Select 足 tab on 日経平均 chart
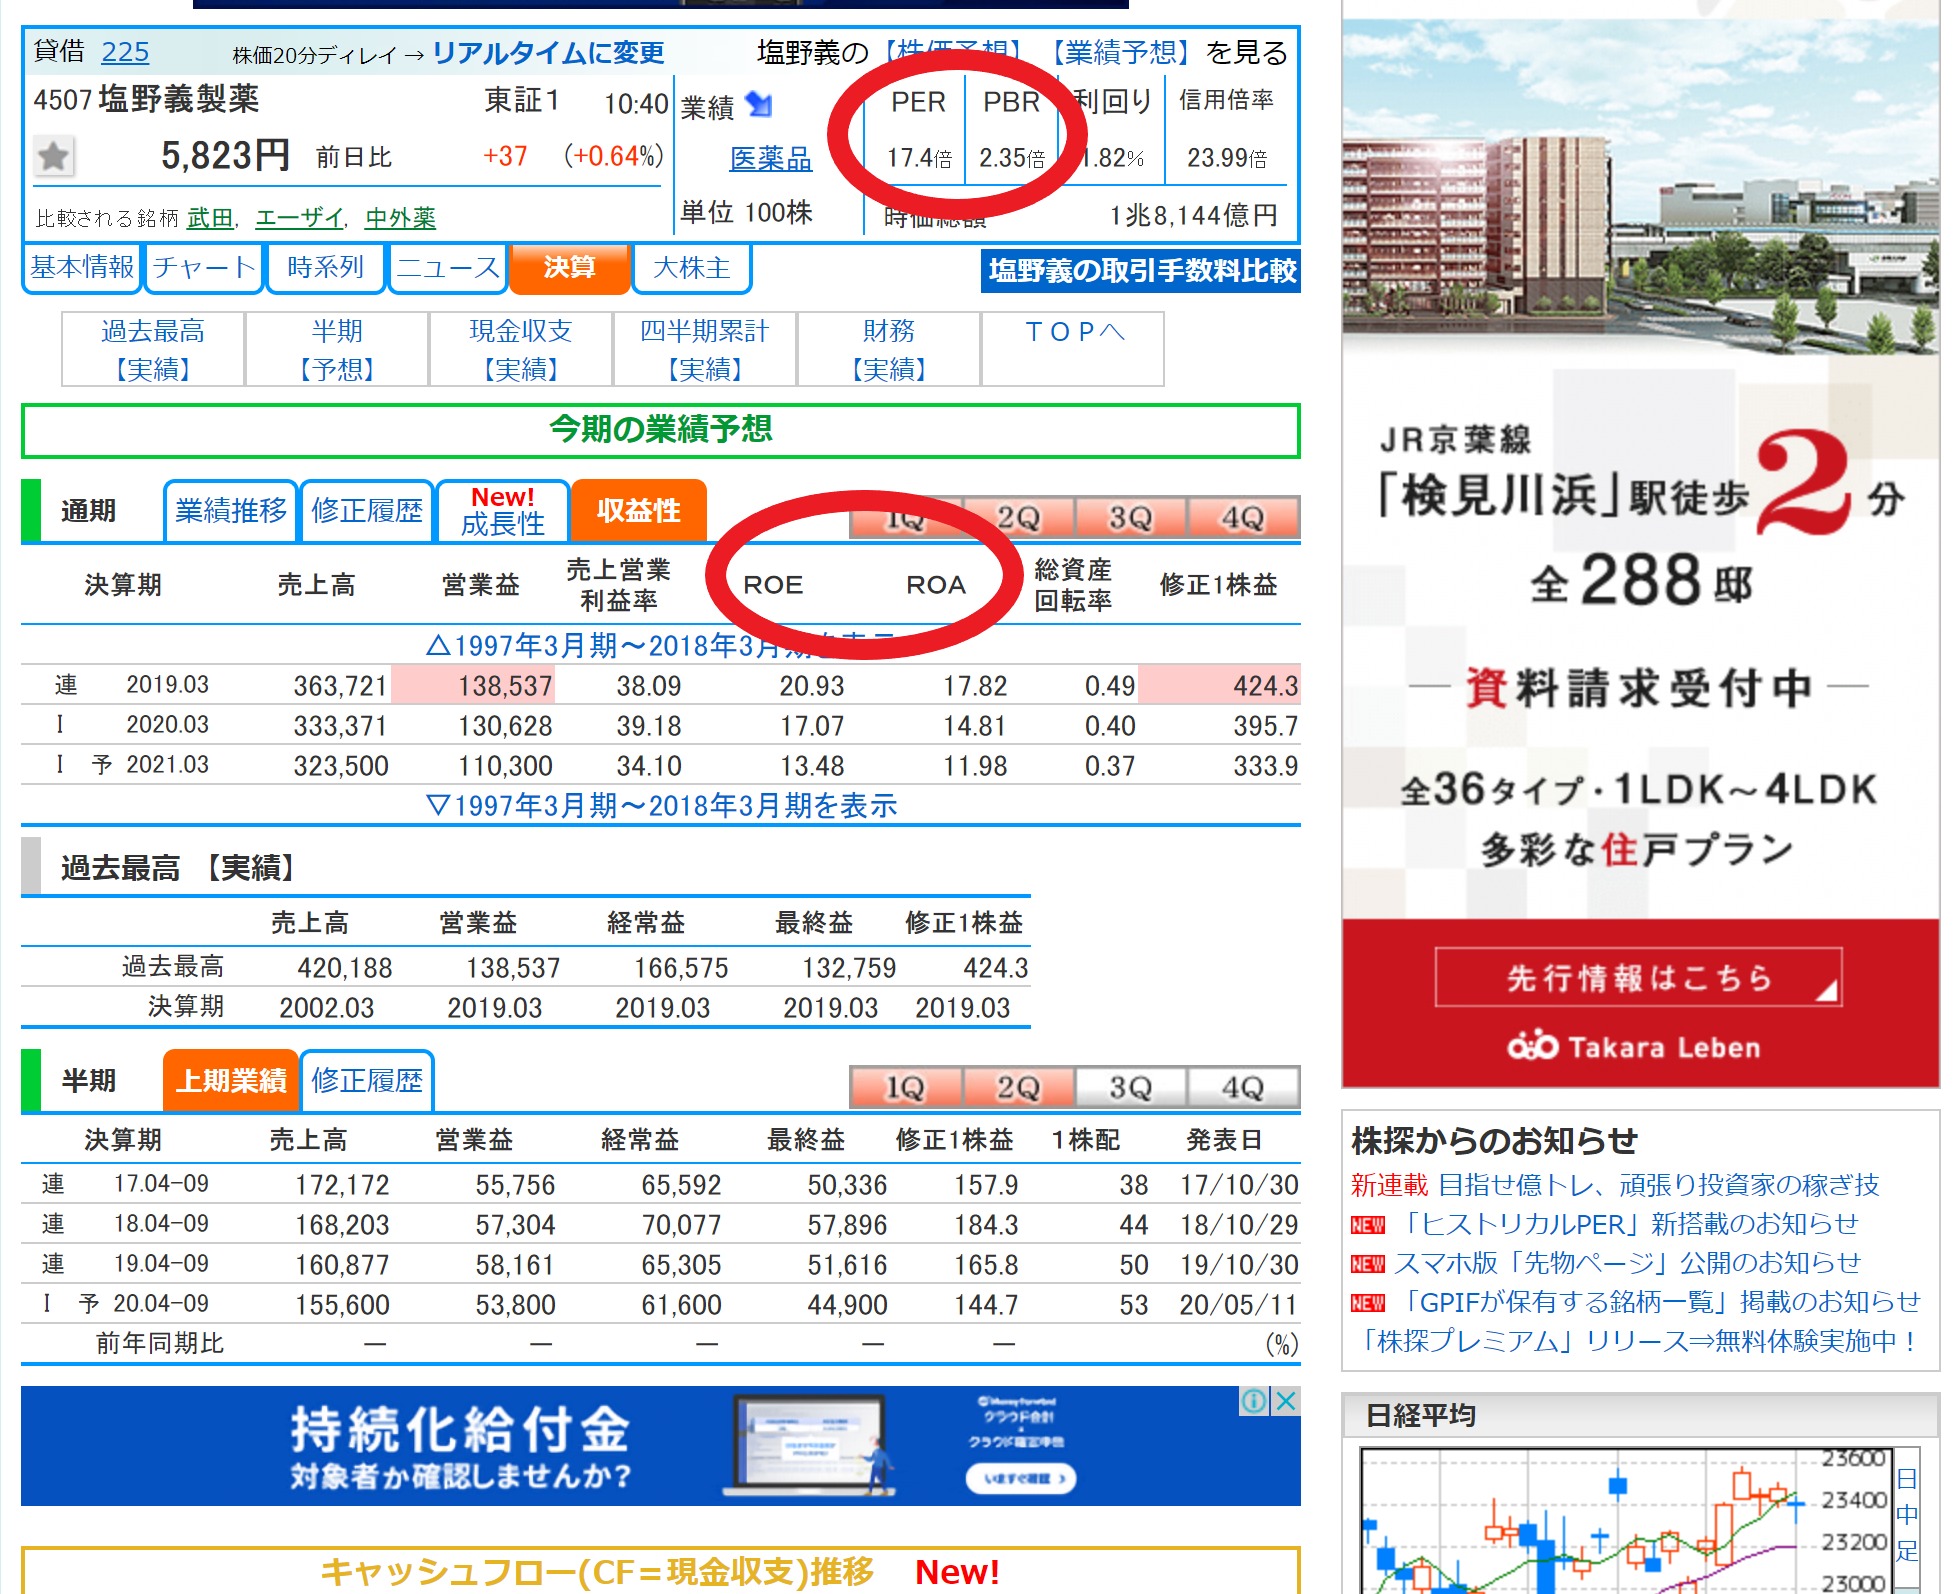 (x=1907, y=1551)
